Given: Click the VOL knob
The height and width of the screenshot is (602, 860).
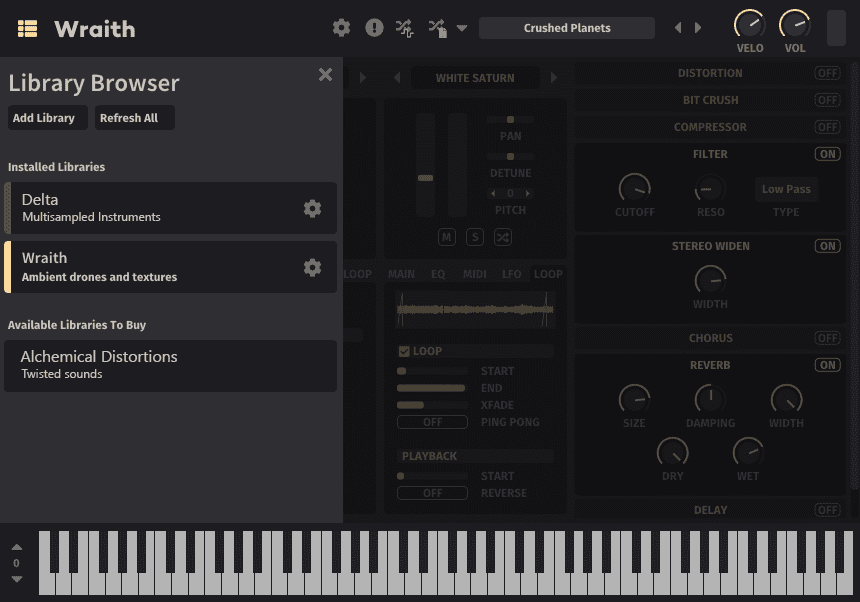Looking at the screenshot, I should [794, 25].
